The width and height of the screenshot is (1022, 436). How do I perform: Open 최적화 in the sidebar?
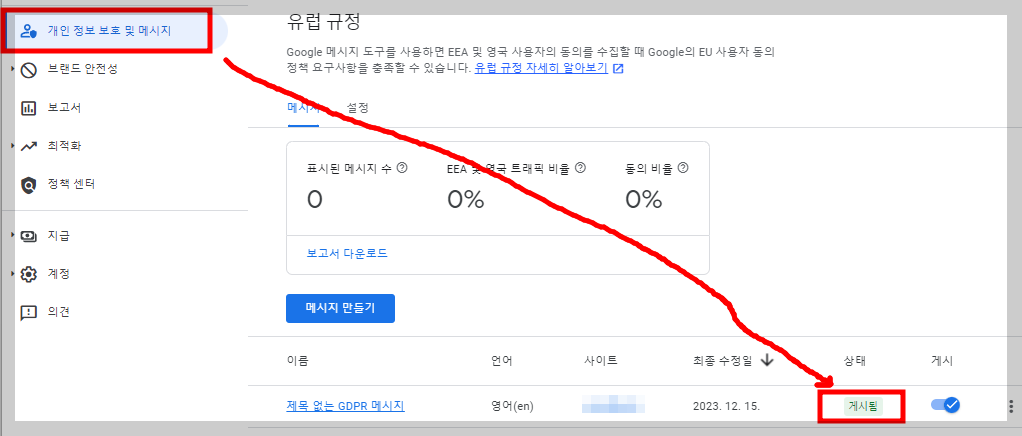tap(64, 145)
